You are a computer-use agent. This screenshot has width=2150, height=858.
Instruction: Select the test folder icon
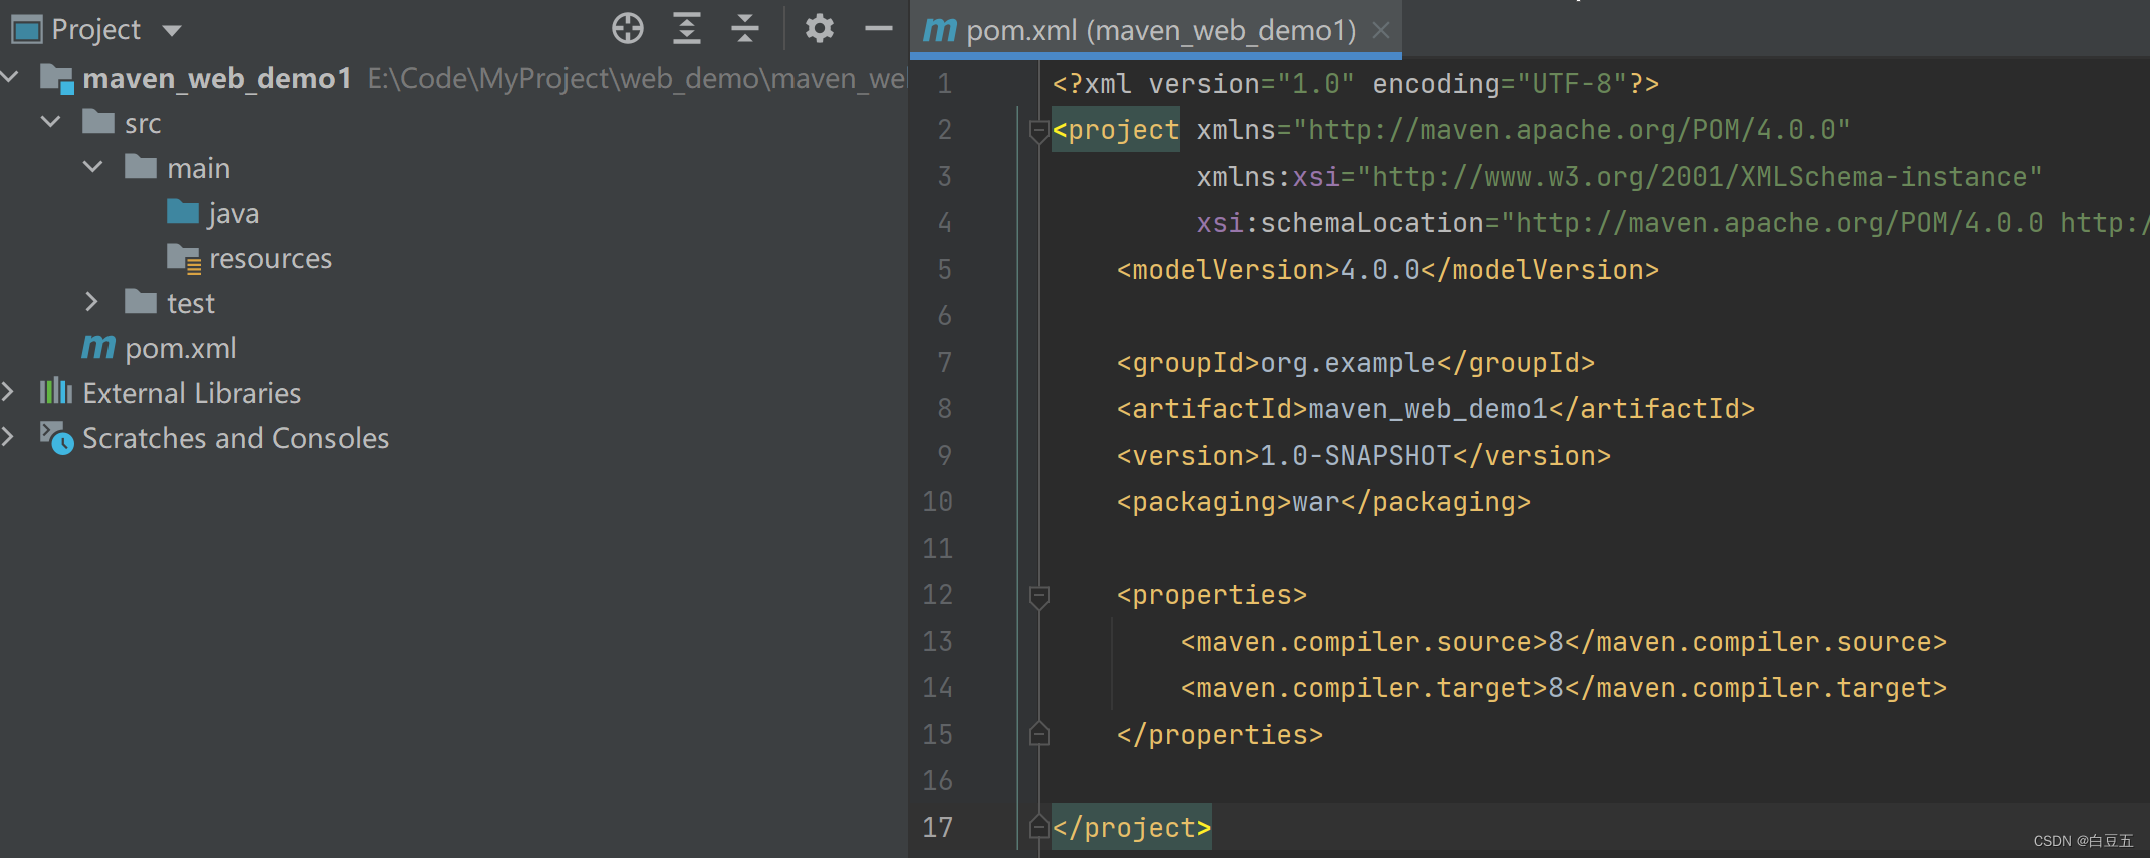coord(140,302)
